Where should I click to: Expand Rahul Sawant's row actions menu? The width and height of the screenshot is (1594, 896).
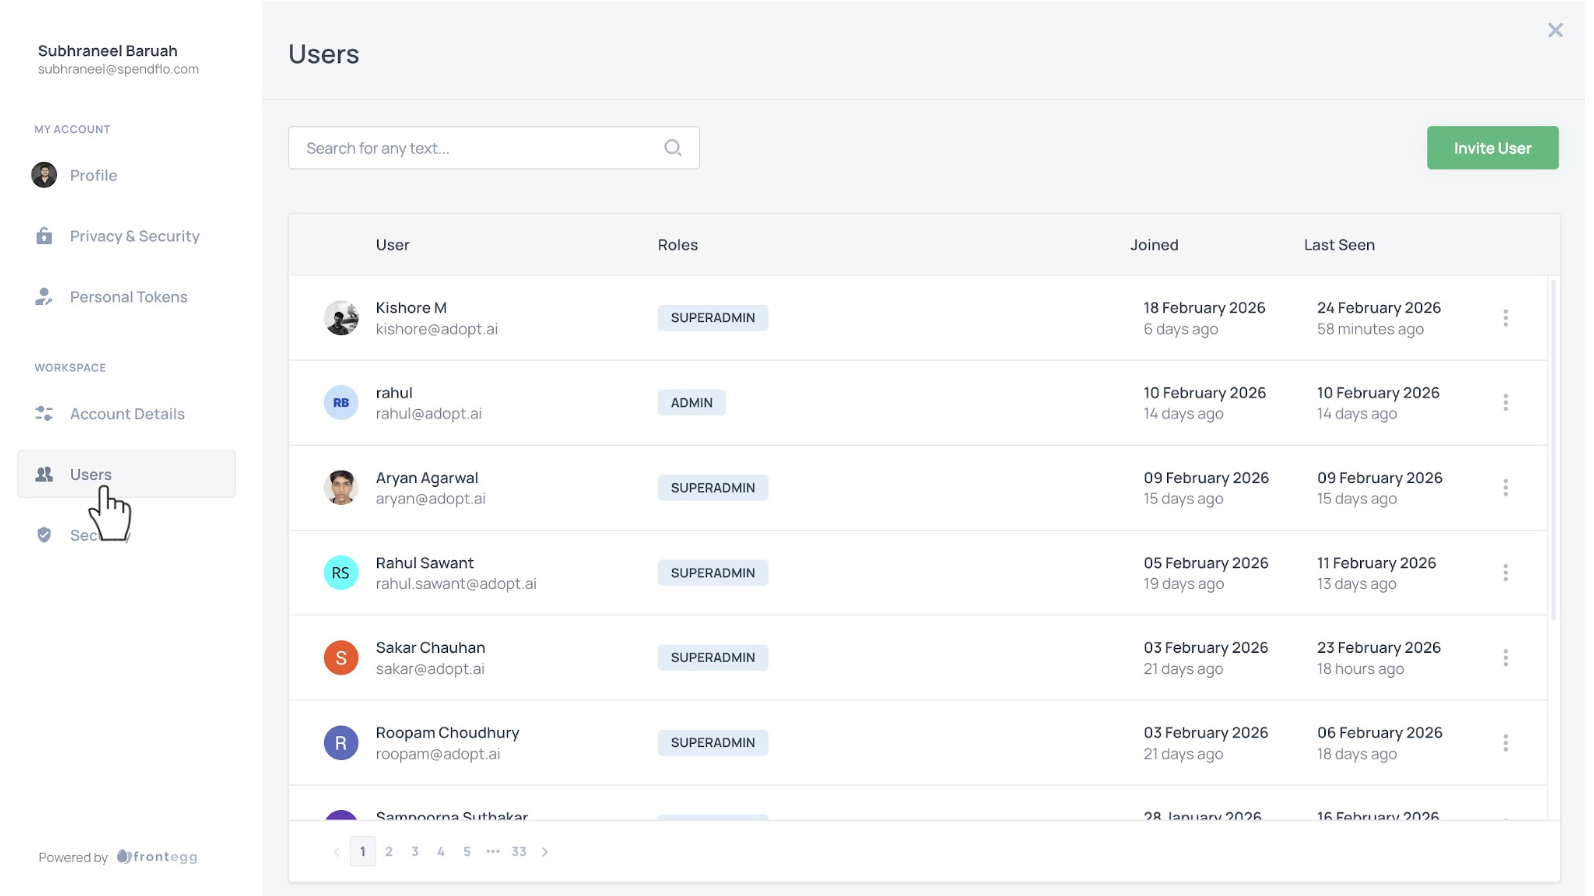[1505, 573]
